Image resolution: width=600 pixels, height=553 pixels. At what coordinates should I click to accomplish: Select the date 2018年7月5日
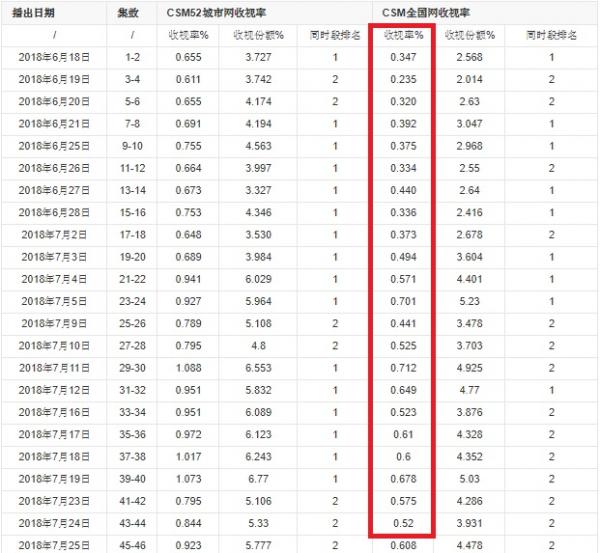click(54, 302)
